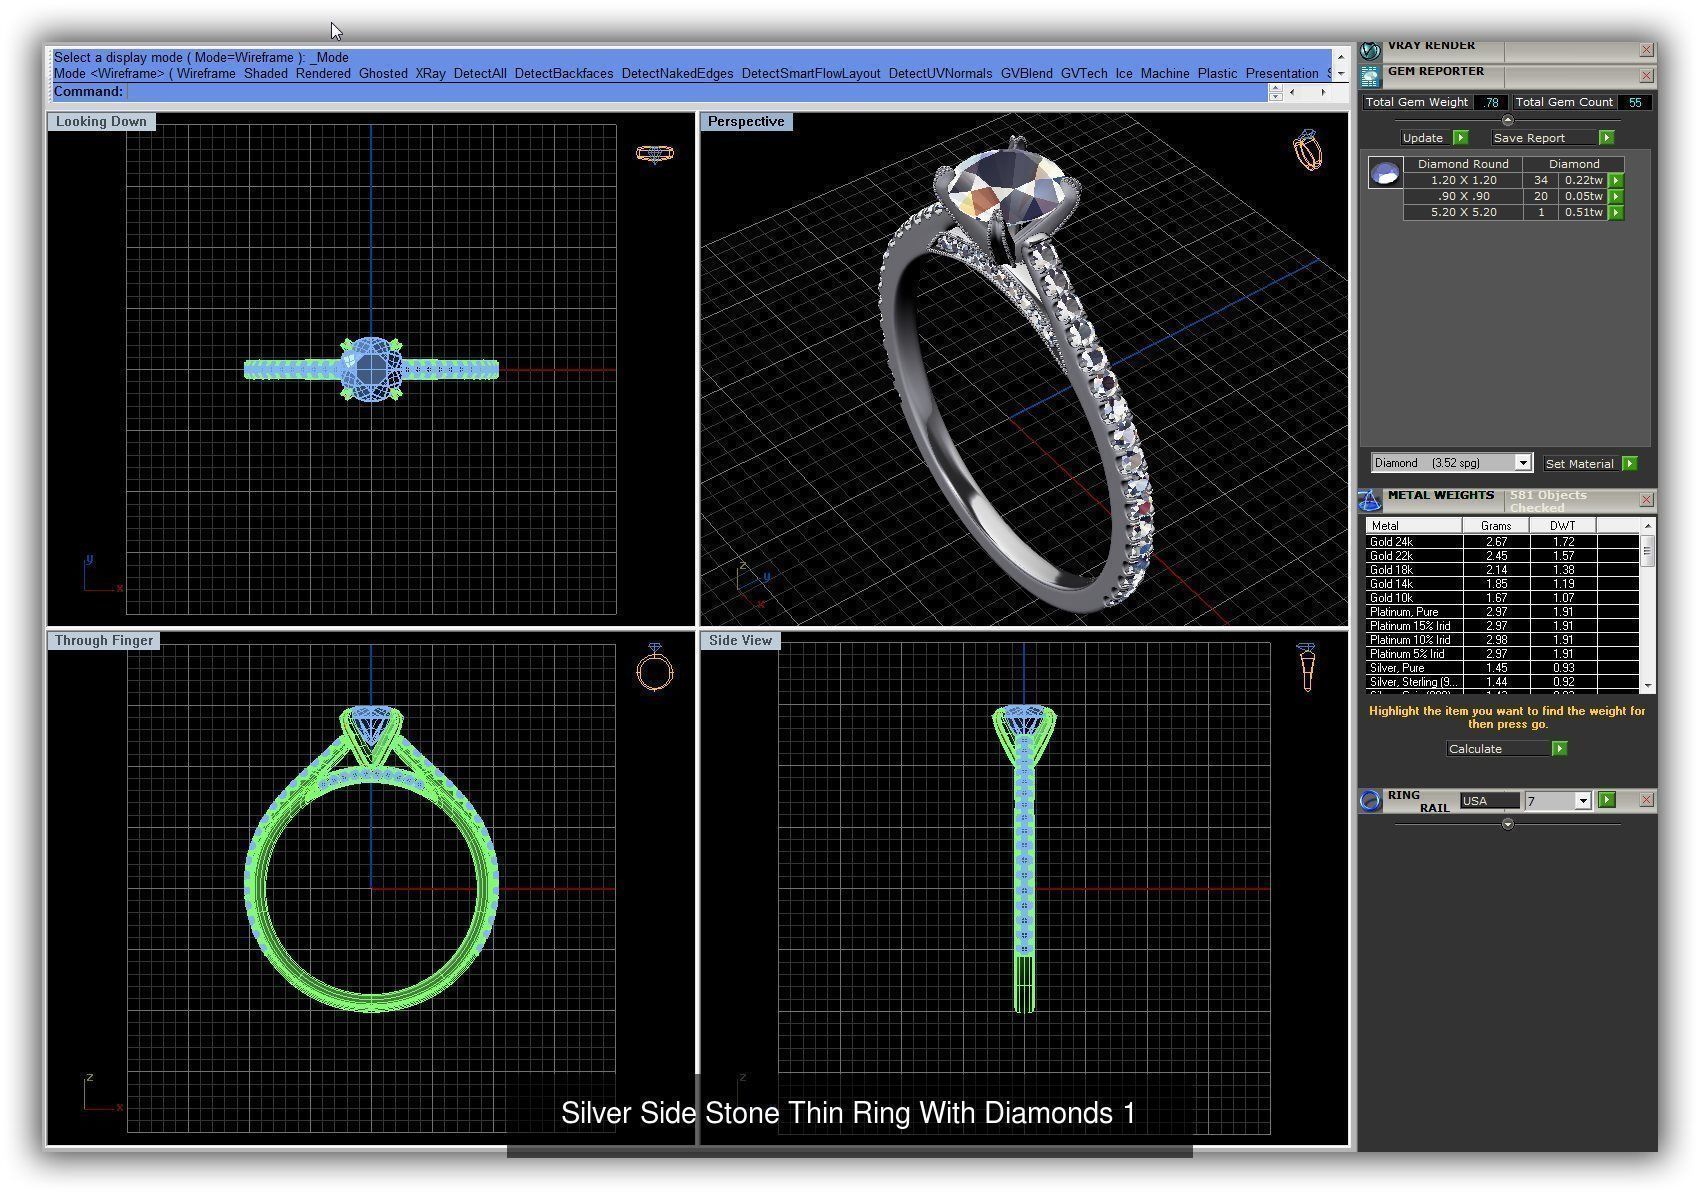Click ring view icon in Side View viewport

1306,667
